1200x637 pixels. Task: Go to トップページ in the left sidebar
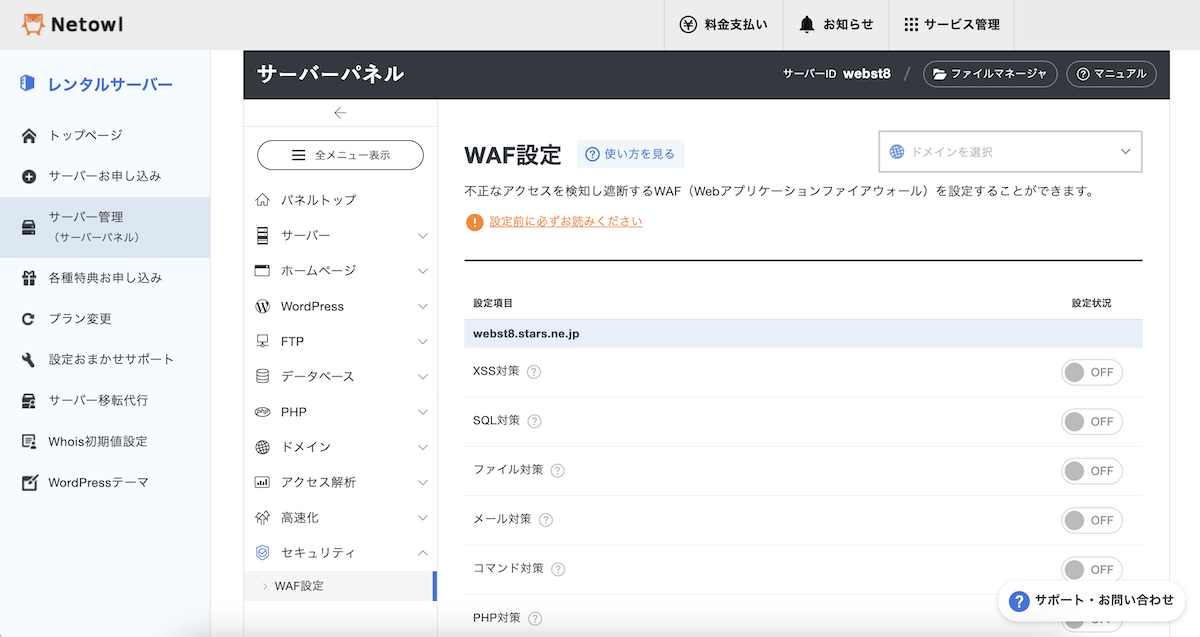click(105, 135)
